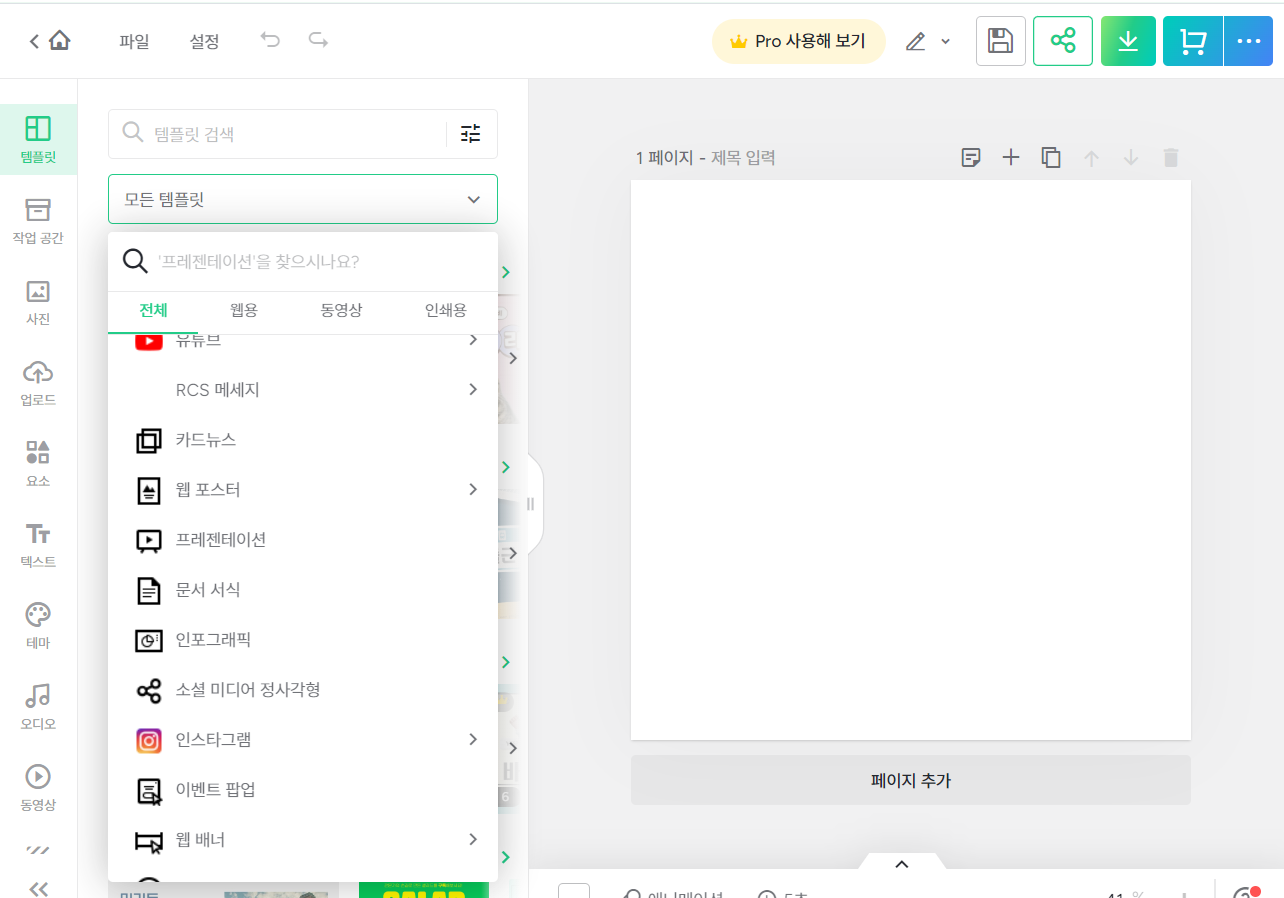Click the save disk icon in toolbar
The width and height of the screenshot is (1284, 898).
(x=1000, y=41)
